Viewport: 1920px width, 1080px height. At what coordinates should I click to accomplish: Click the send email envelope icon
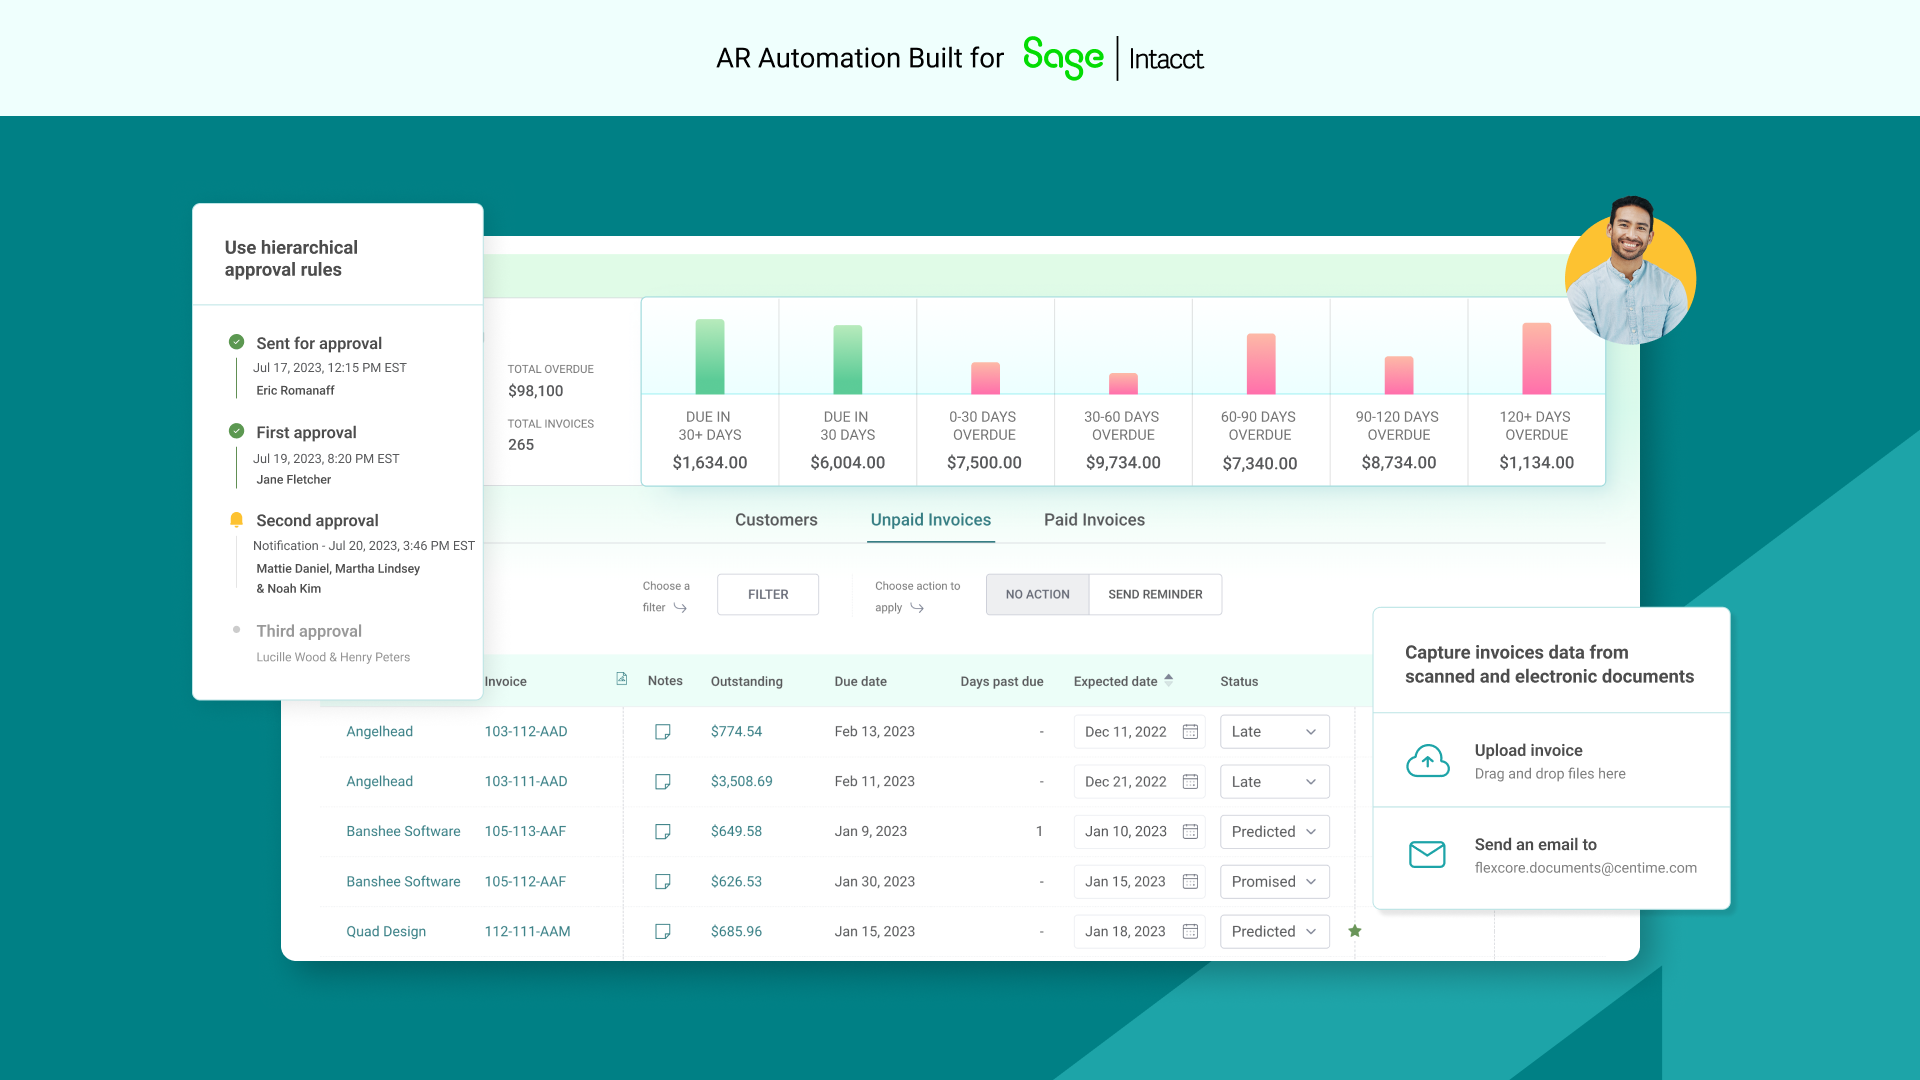(x=1427, y=855)
